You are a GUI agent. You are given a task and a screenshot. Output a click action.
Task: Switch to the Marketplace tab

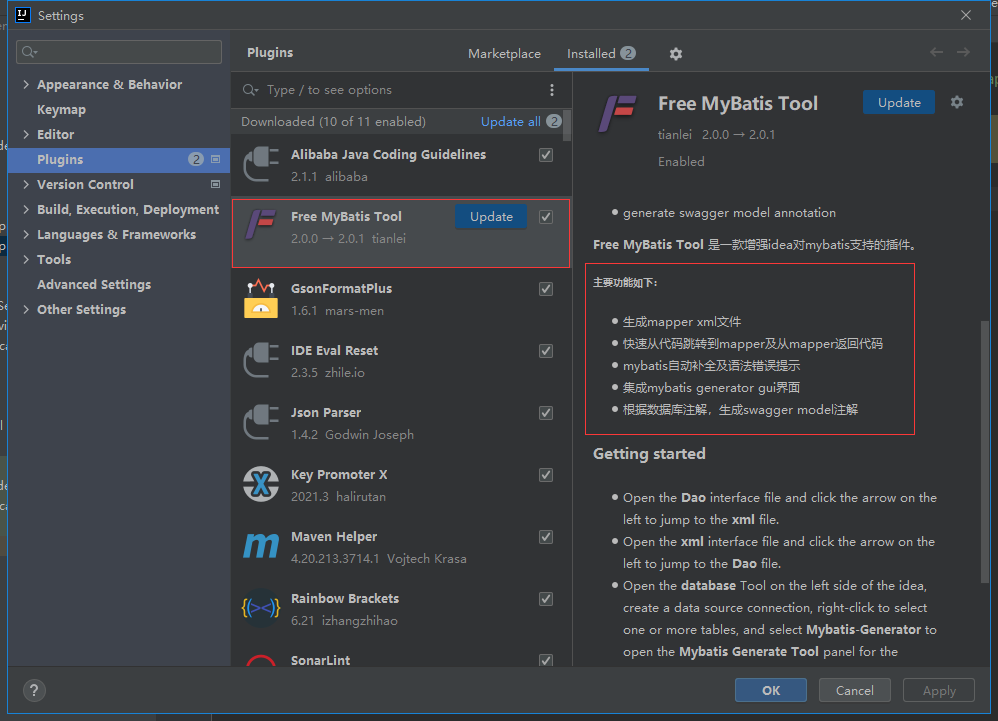504,54
